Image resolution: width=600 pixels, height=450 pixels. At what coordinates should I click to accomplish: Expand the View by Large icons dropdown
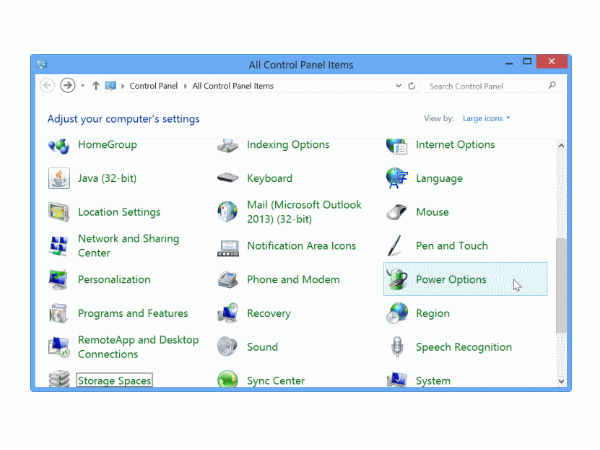click(x=486, y=119)
